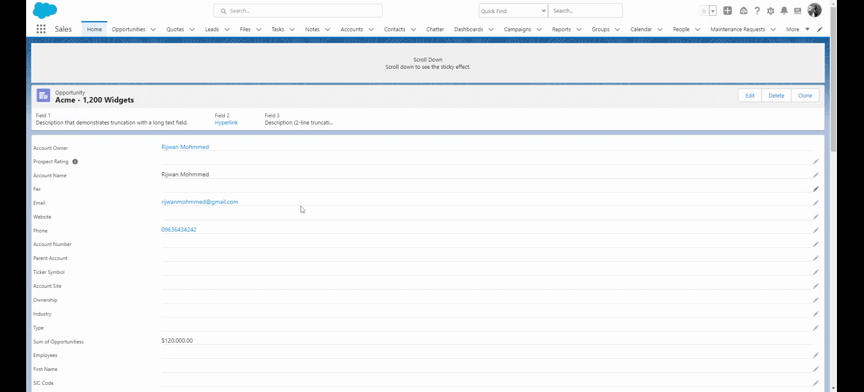Edit the Account Site field pencil

(x=816, y=286)
